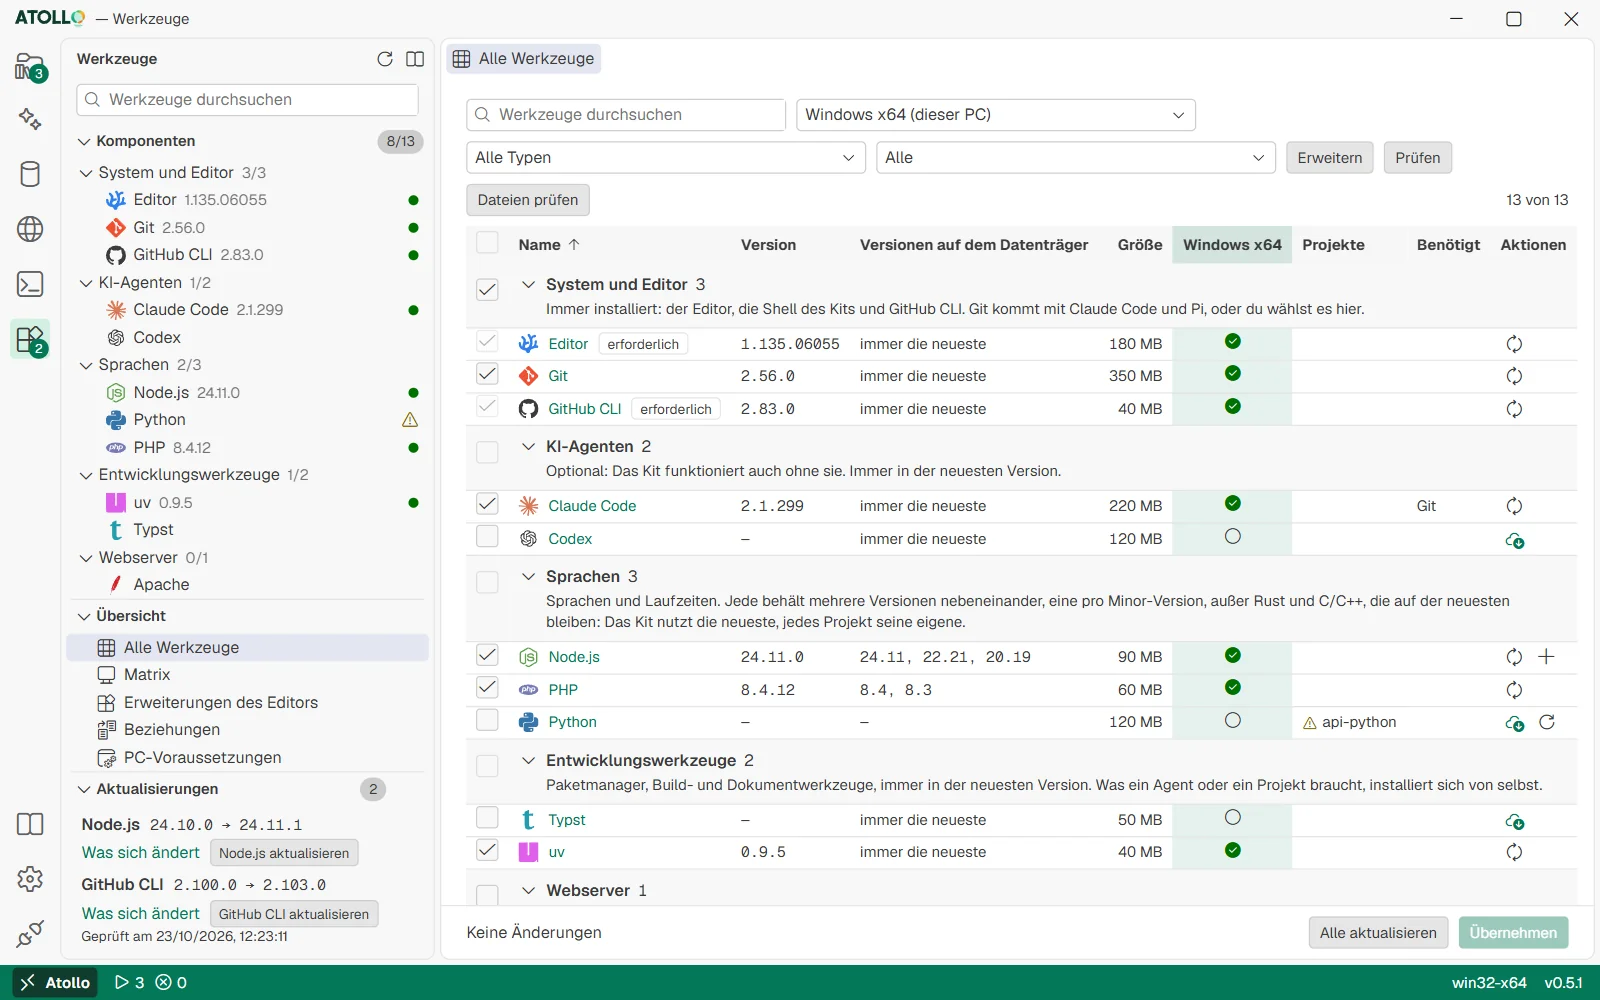
Task: Open Matrix in the Übersicht list
Action: tap(147, 675)
